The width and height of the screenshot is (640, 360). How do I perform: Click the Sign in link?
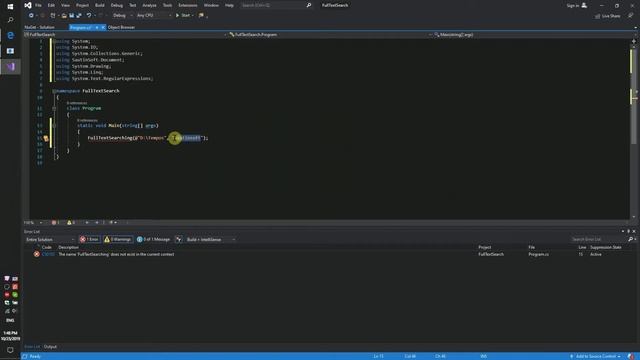click(x=572, y=5)
